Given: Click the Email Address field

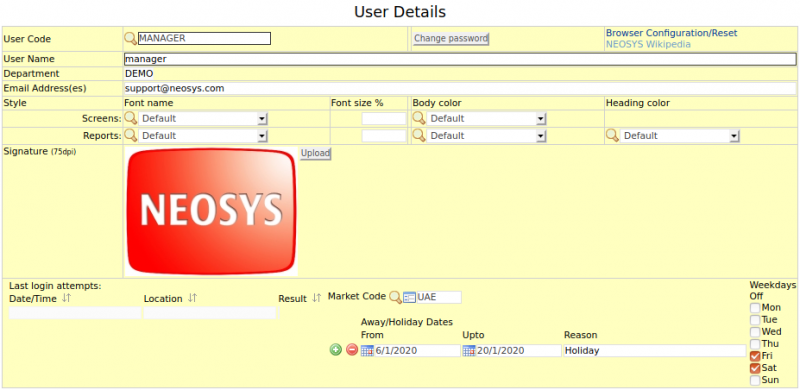Looking at the screenshot, I should [460, 88].
